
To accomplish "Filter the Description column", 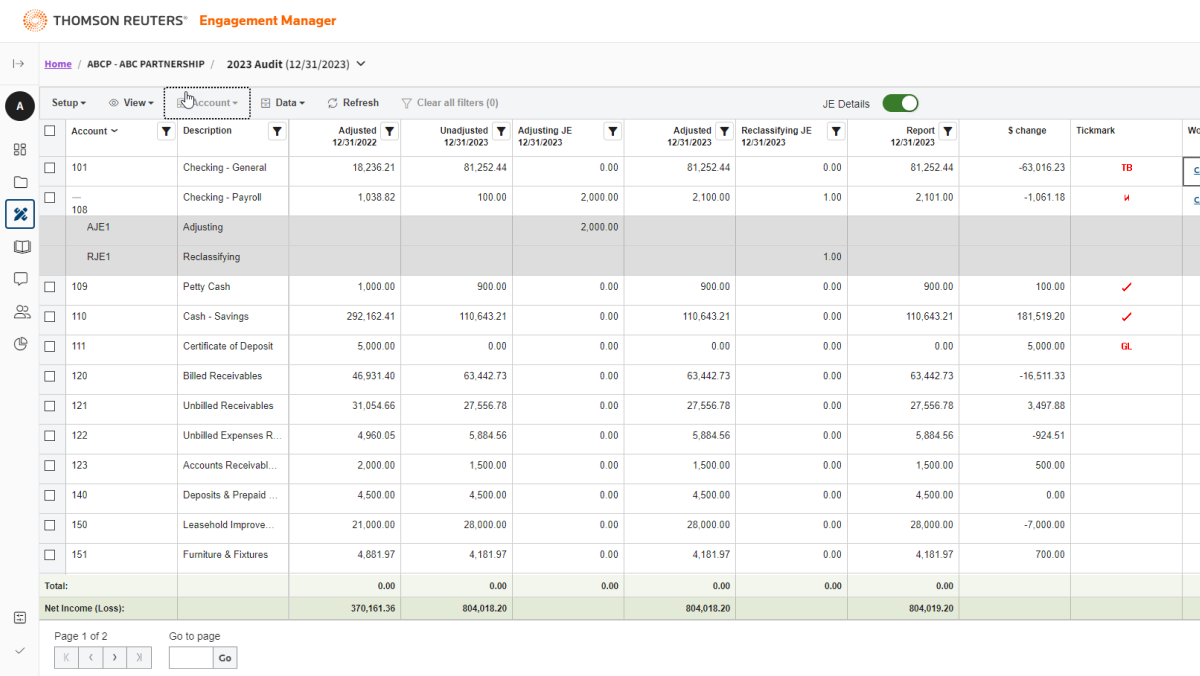I will click(277, 131).
